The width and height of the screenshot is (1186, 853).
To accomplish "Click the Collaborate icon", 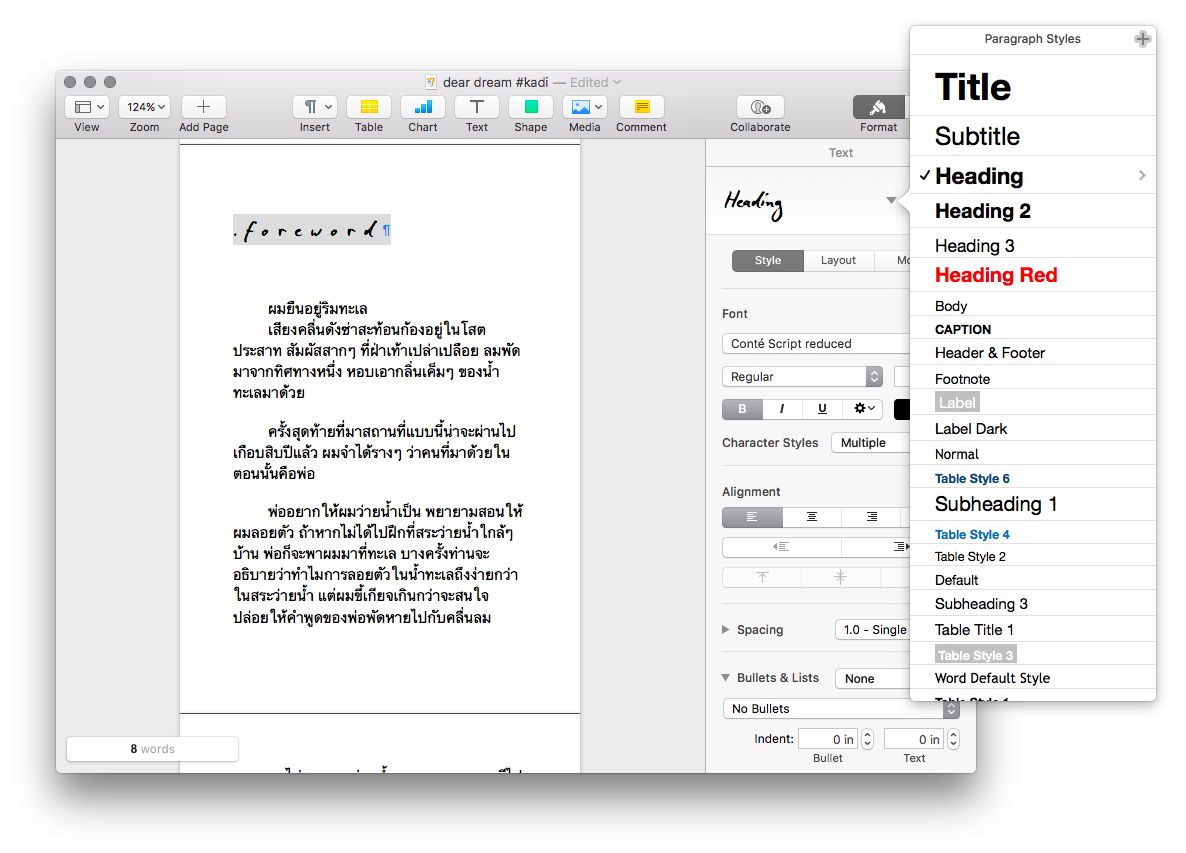I will pyautogui.click(x=760, y=107).
